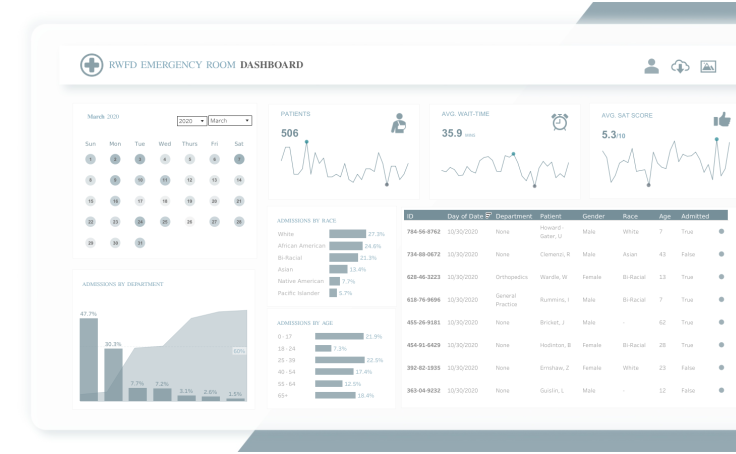Click the alarm clock icon in Avg. Wait-Time card
This screenshot has width=736, height=454.
[x=560, y=122]
